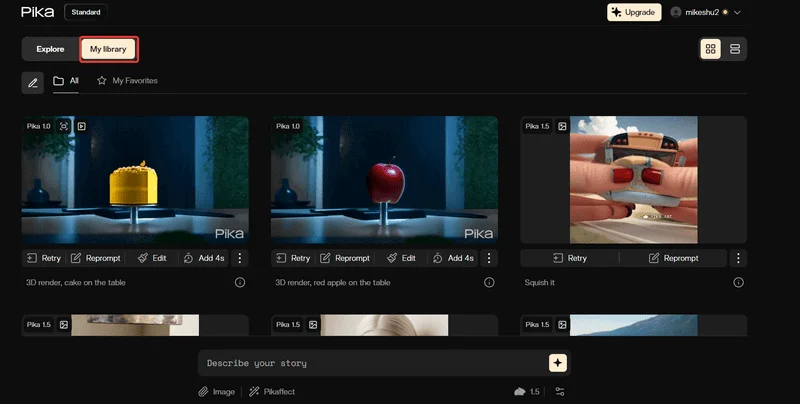Open more options for the cake video
This screenshot has width=800, height=404.
coord(239,258)
